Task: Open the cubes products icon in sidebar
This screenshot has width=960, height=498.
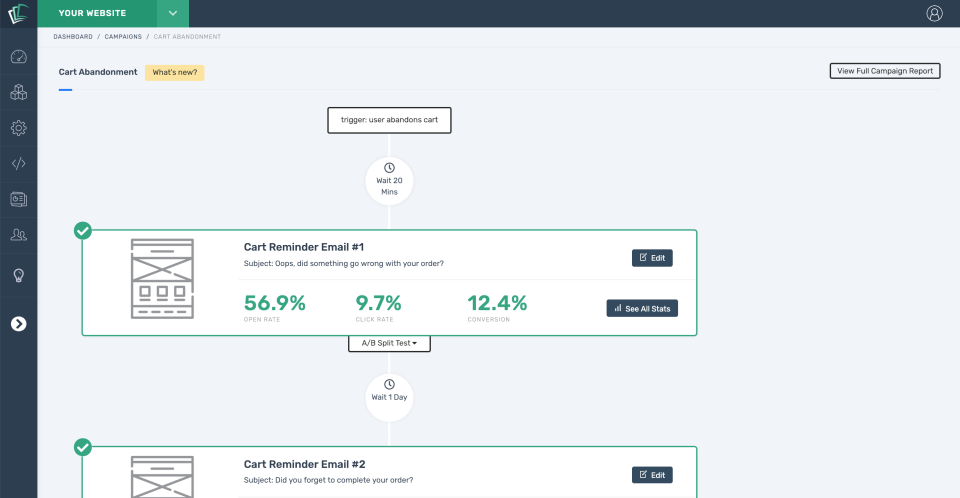Action: (18, 92)
